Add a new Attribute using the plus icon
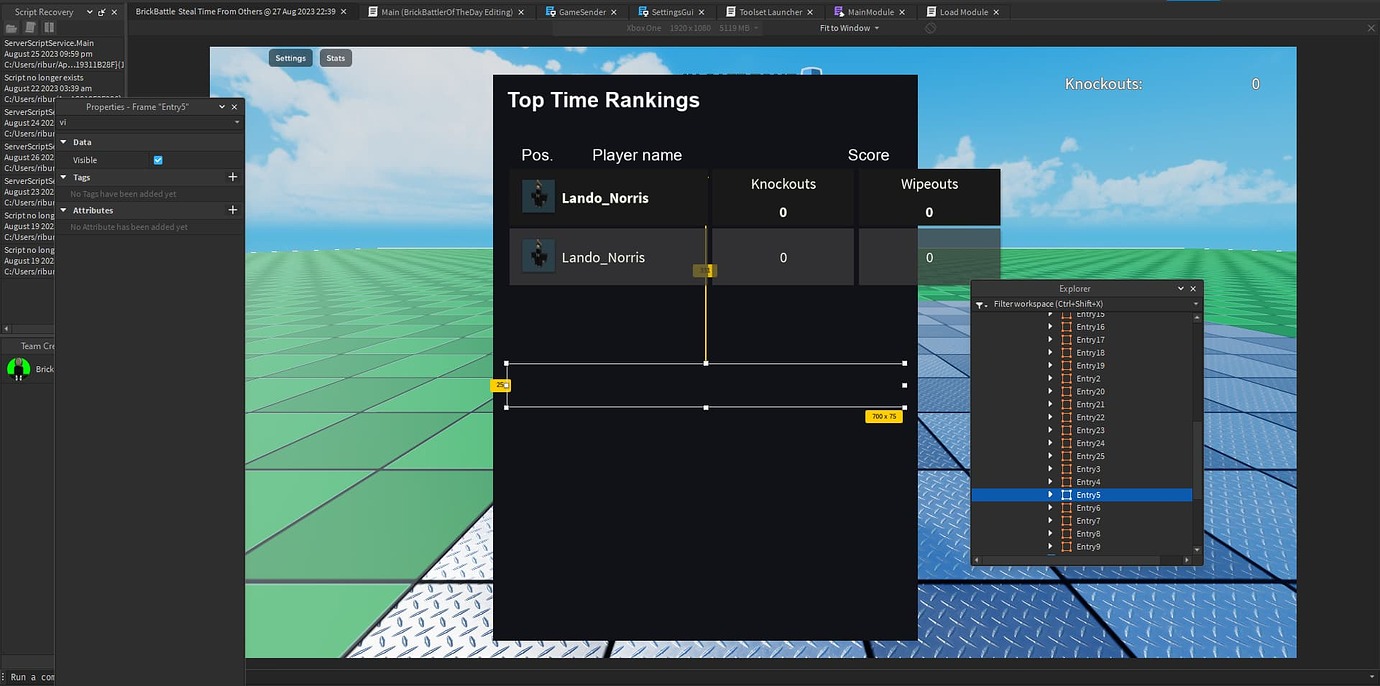This screenshot has height=686, width=1380. pyautogui.click(x=232, y=209)
